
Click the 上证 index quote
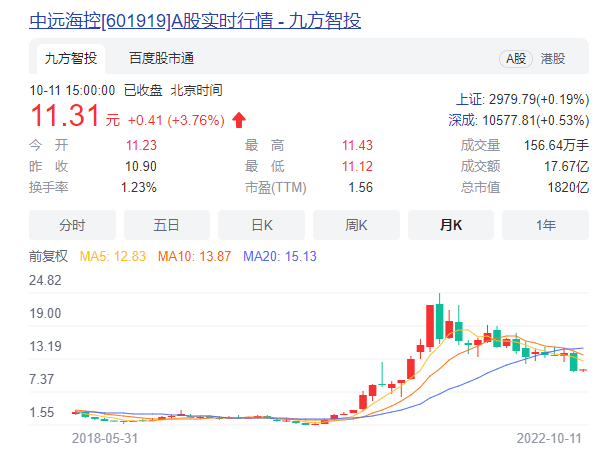coord(522,100)
